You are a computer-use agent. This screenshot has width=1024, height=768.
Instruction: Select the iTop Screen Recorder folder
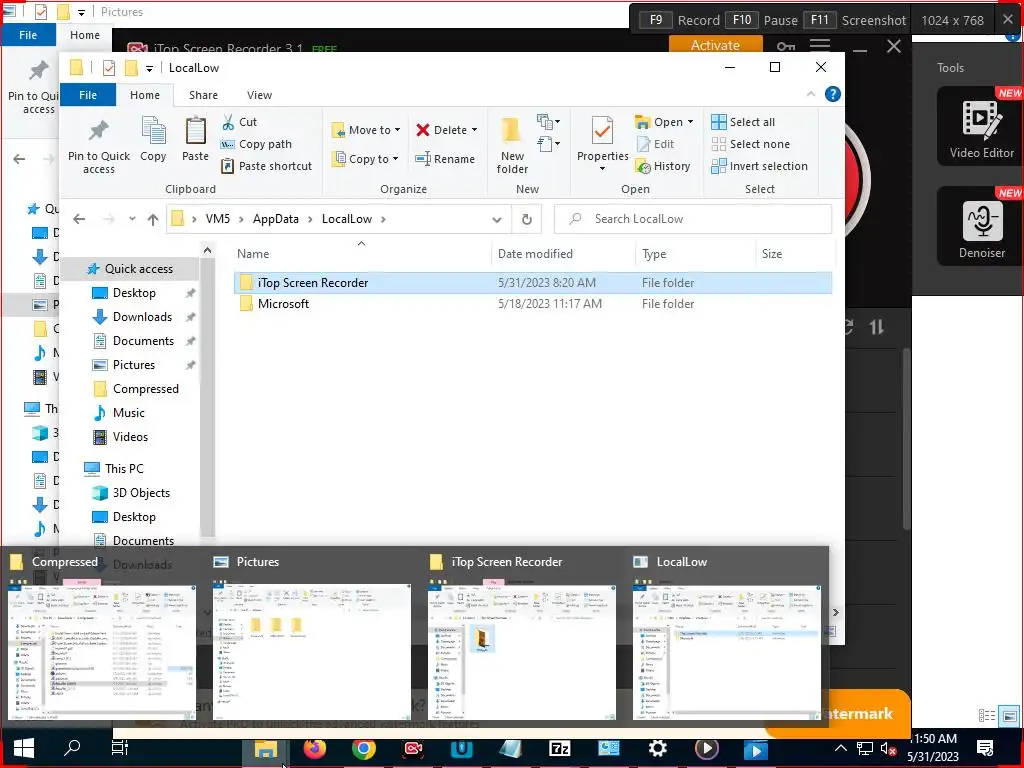[x=532, y=283]
